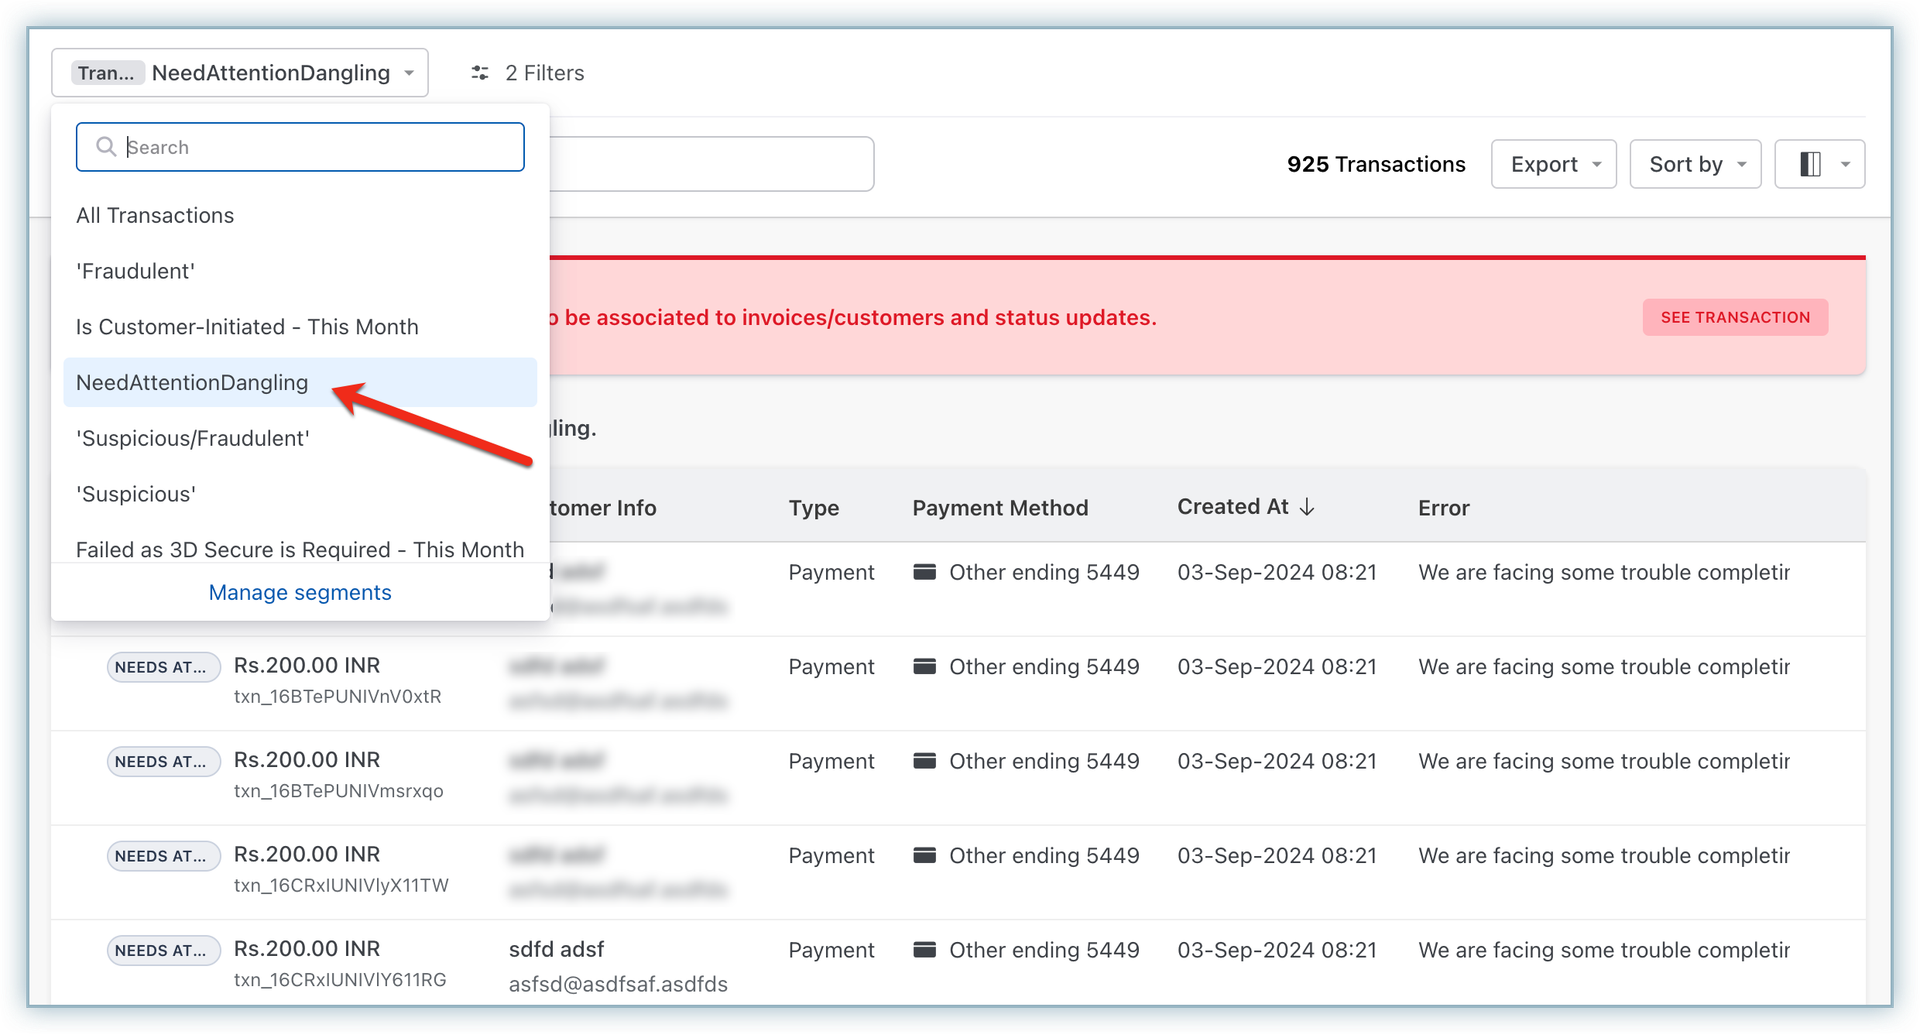The width and height of the screenshot is (1920, 1034).
Task: Click the segment Search input field
Action: tap(320, 147)
